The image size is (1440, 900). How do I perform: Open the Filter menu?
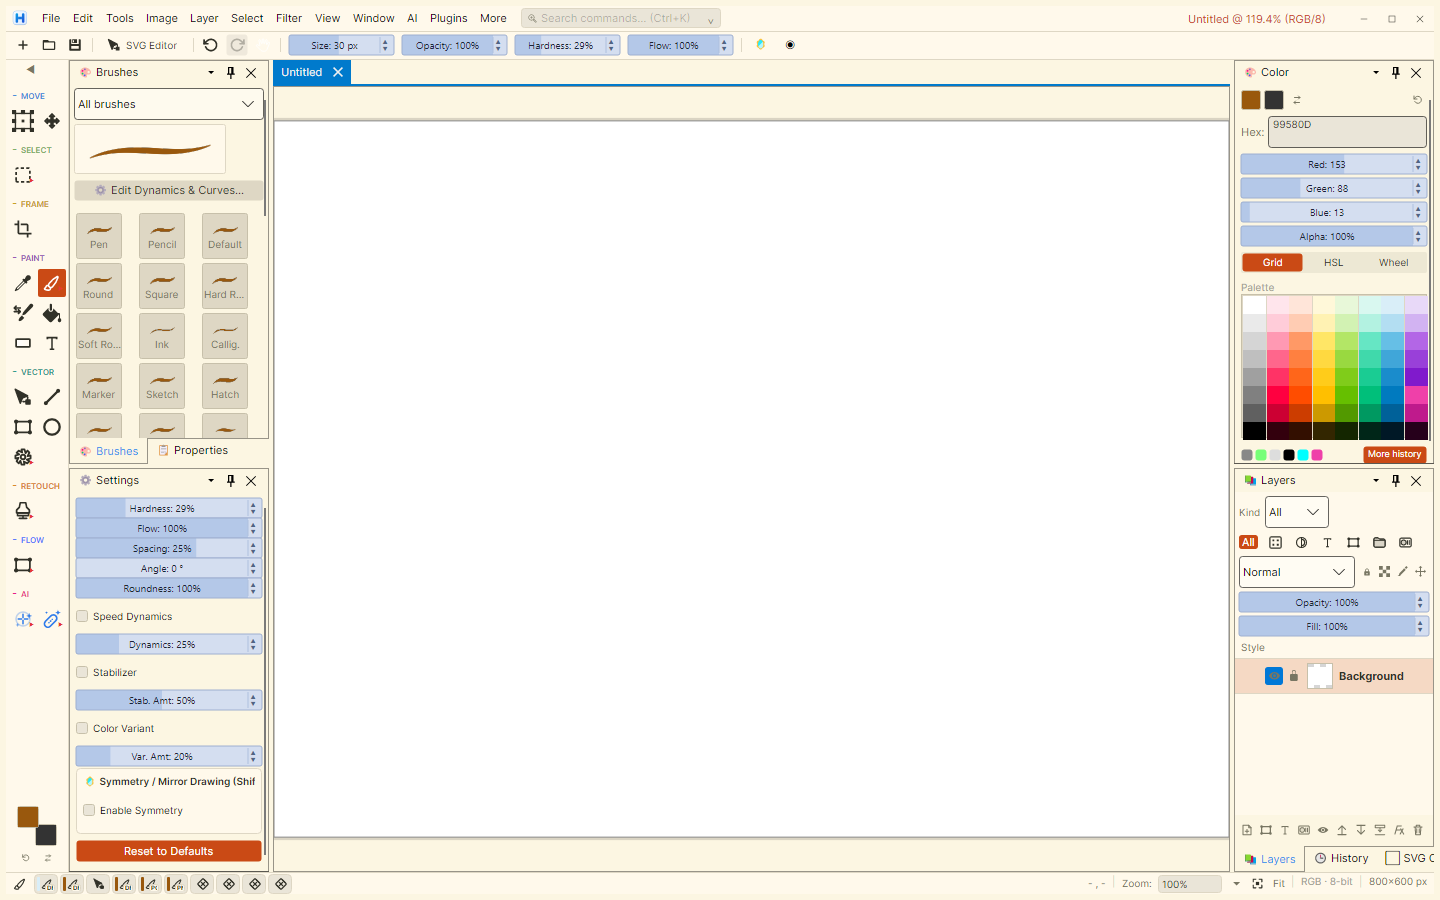coord(289,18)
